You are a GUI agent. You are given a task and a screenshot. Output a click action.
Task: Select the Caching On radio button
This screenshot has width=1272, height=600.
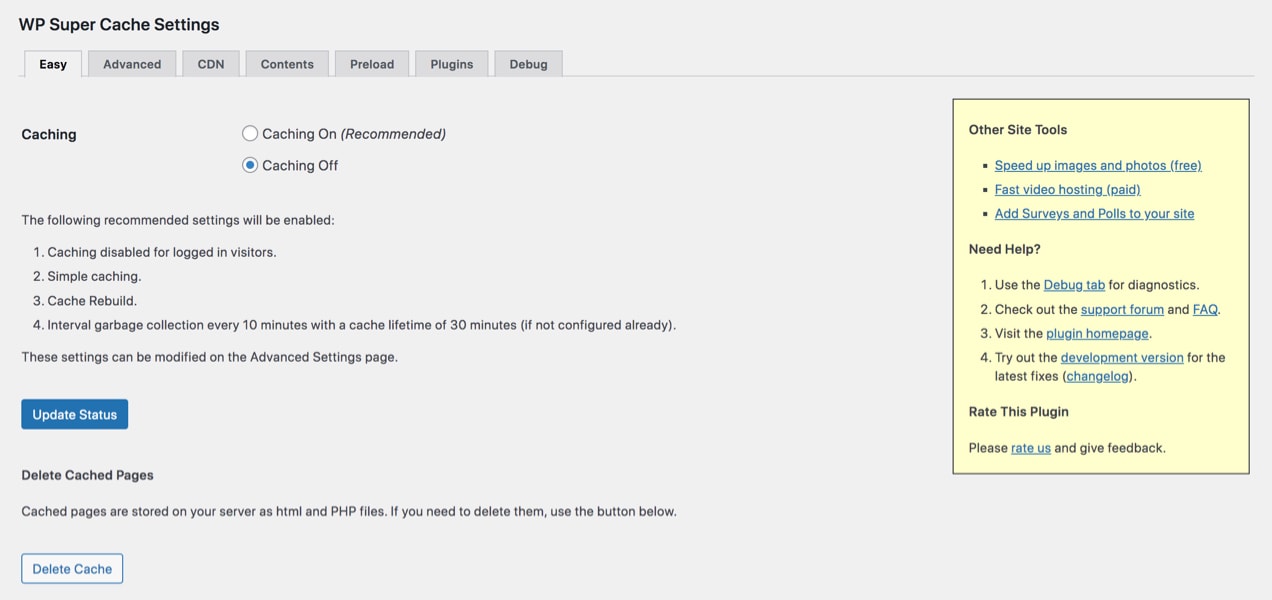(250, 133)
